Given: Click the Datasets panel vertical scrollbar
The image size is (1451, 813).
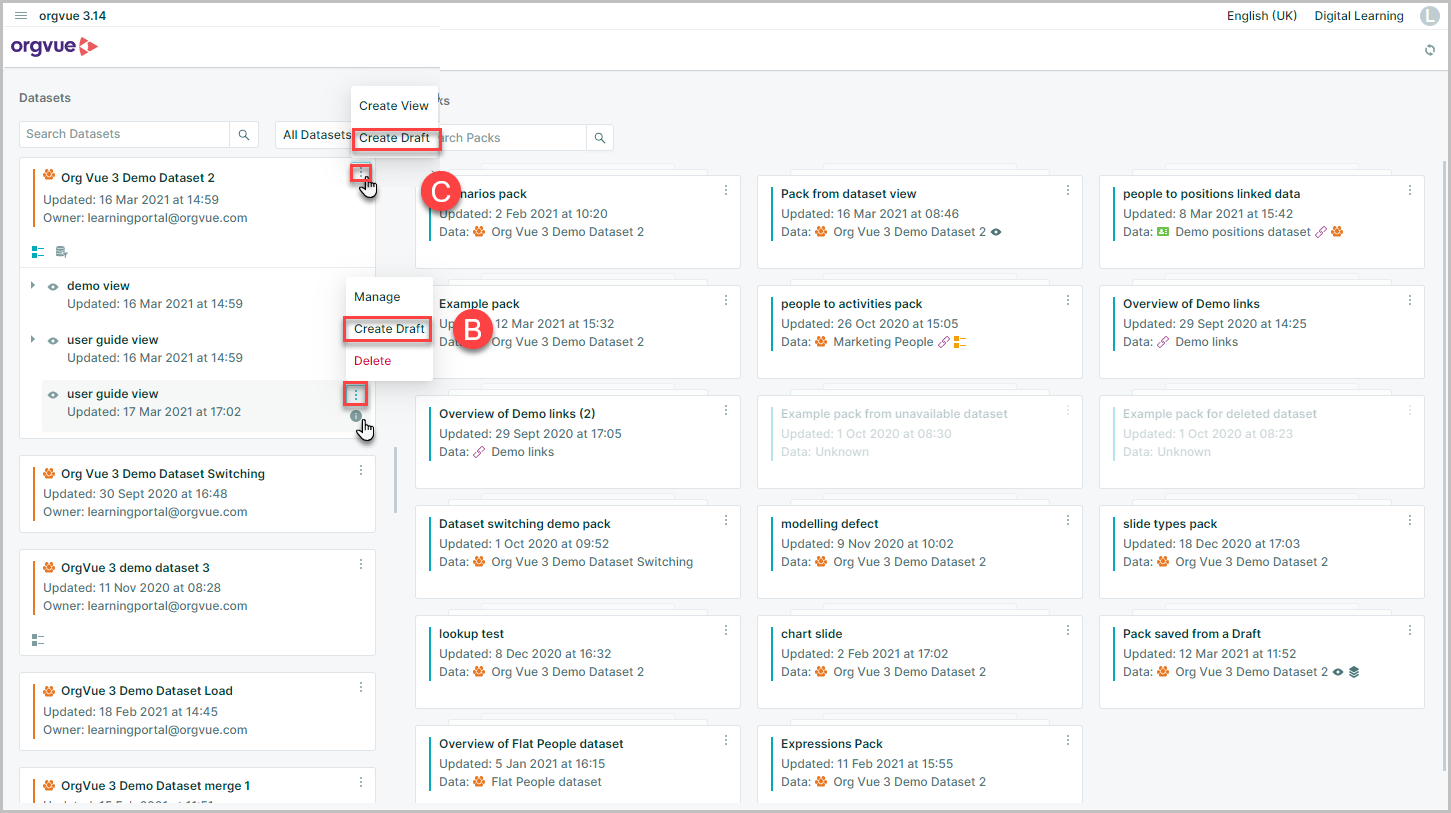Looking at the screenshot, I should pyautogui.click(x=397, y=478).
